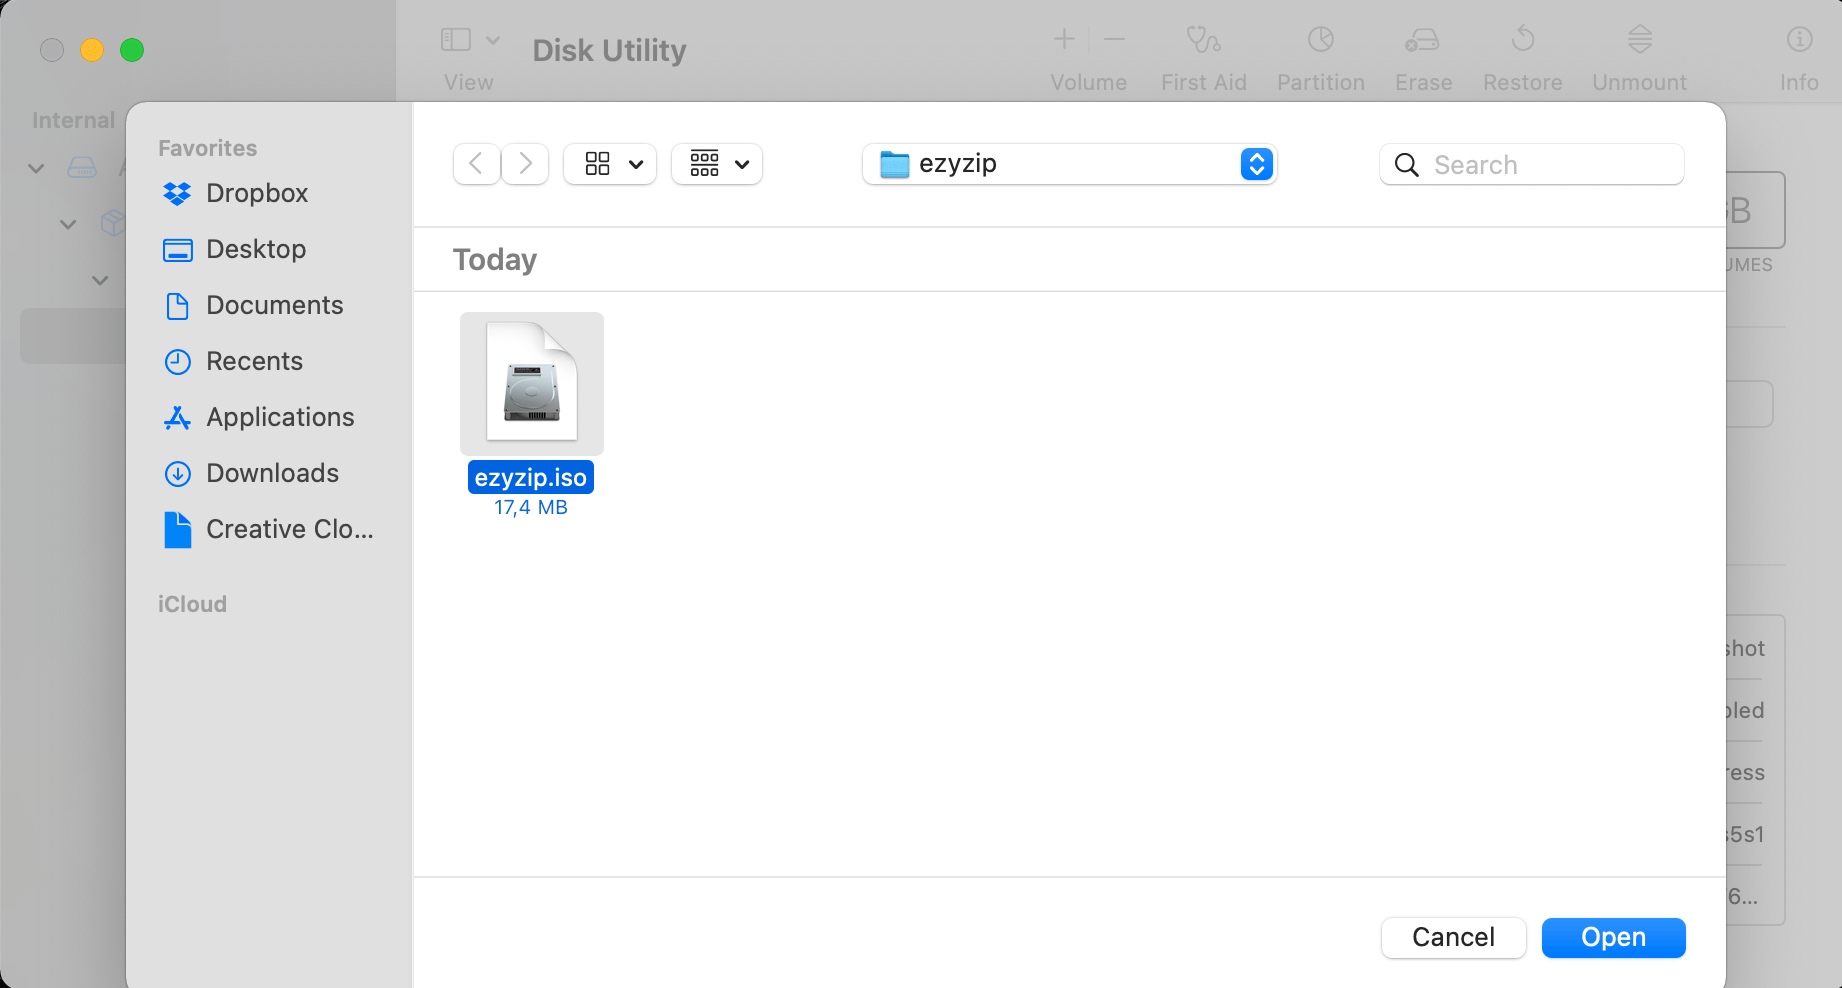Open the grouping options dropdown

point(716,163)
